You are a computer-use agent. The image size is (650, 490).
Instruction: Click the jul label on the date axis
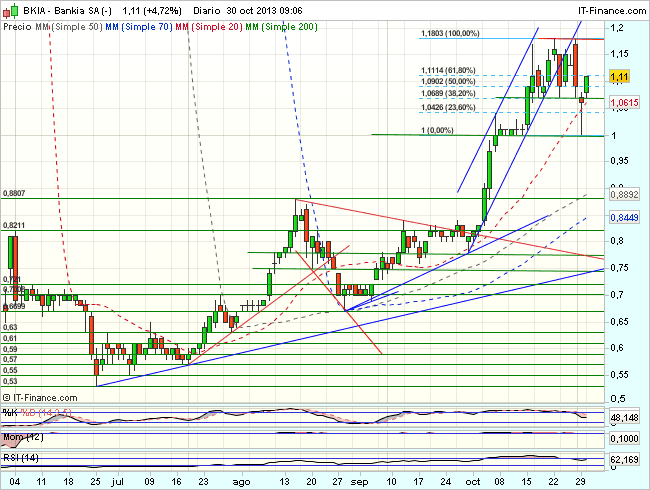pos(118,482)
